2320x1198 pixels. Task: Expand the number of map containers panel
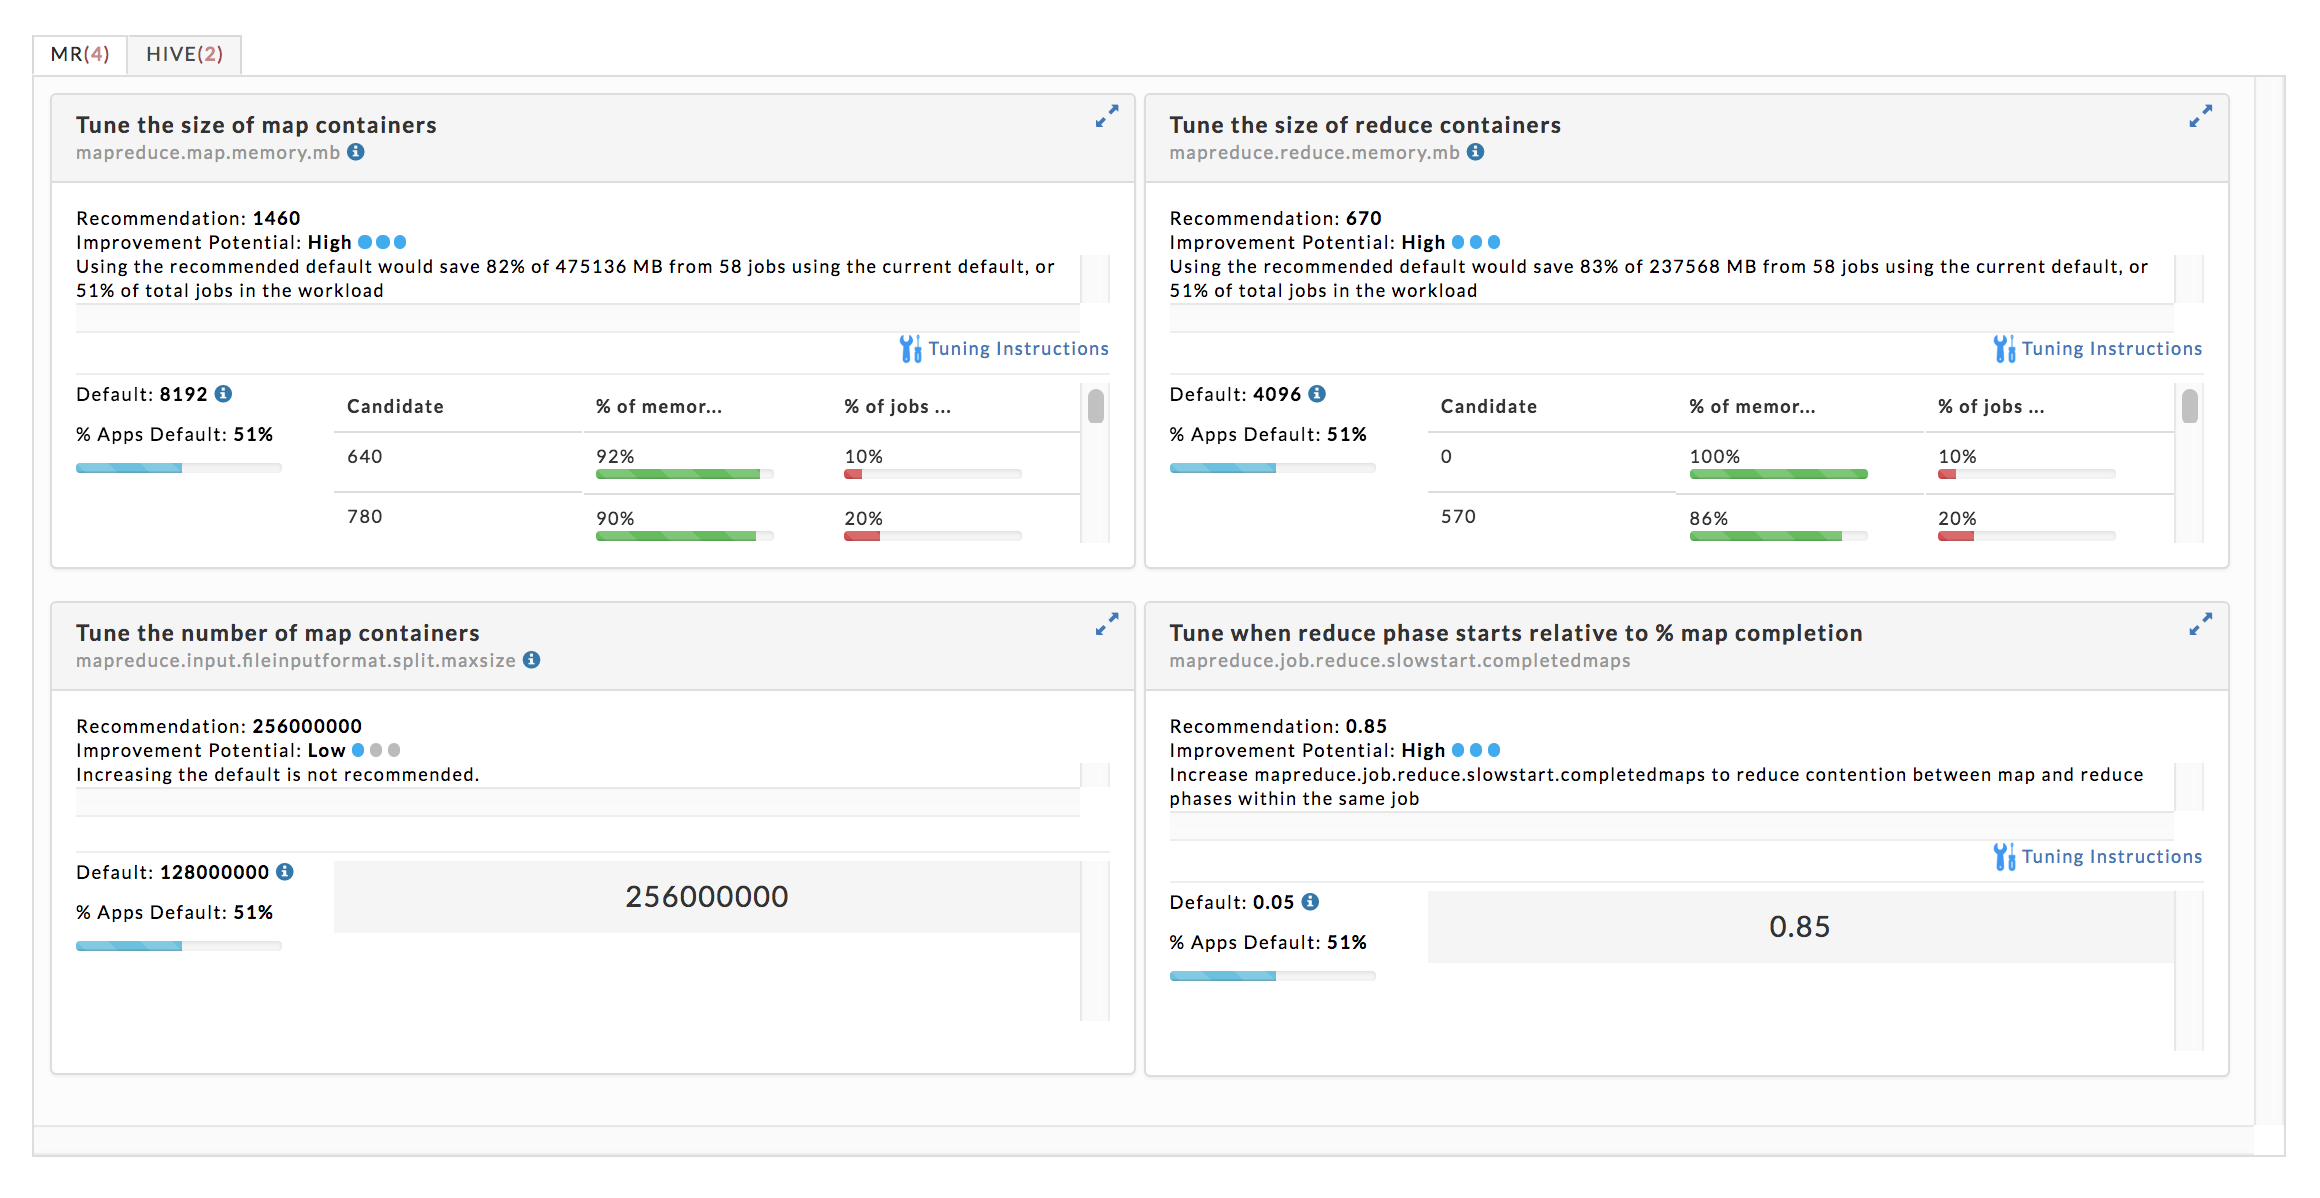click(1107, 624)
